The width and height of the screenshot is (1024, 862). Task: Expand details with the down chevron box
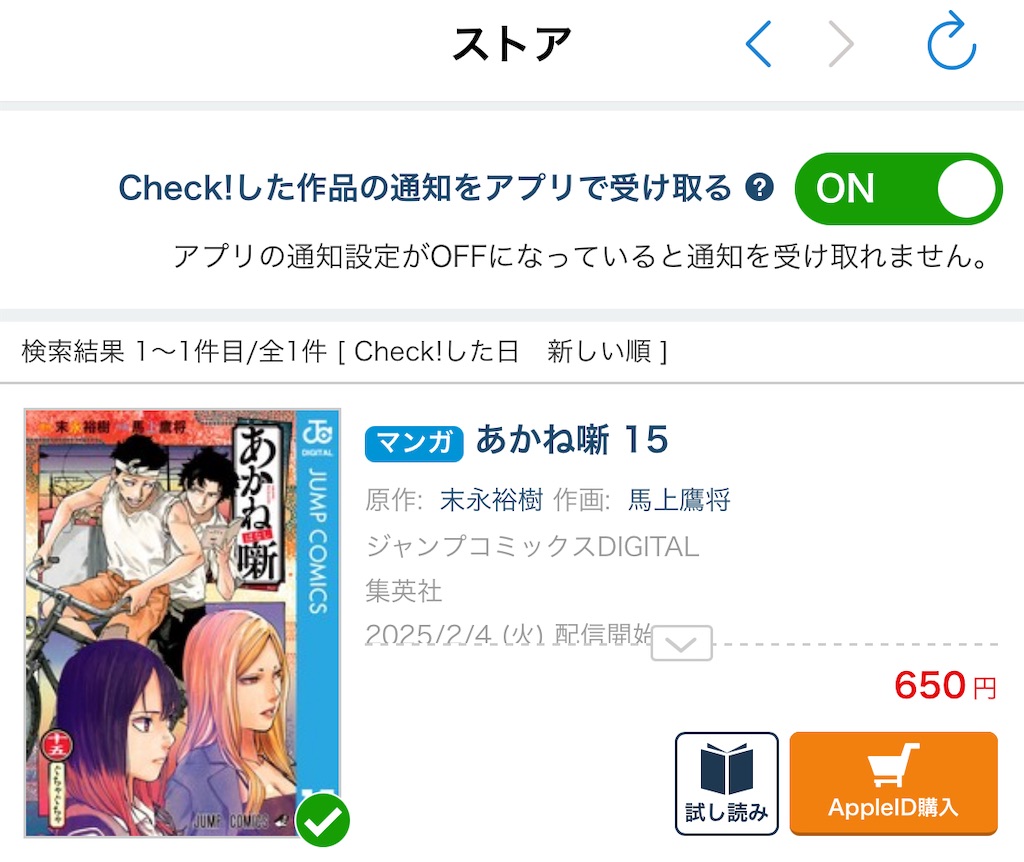coord(682,643)
